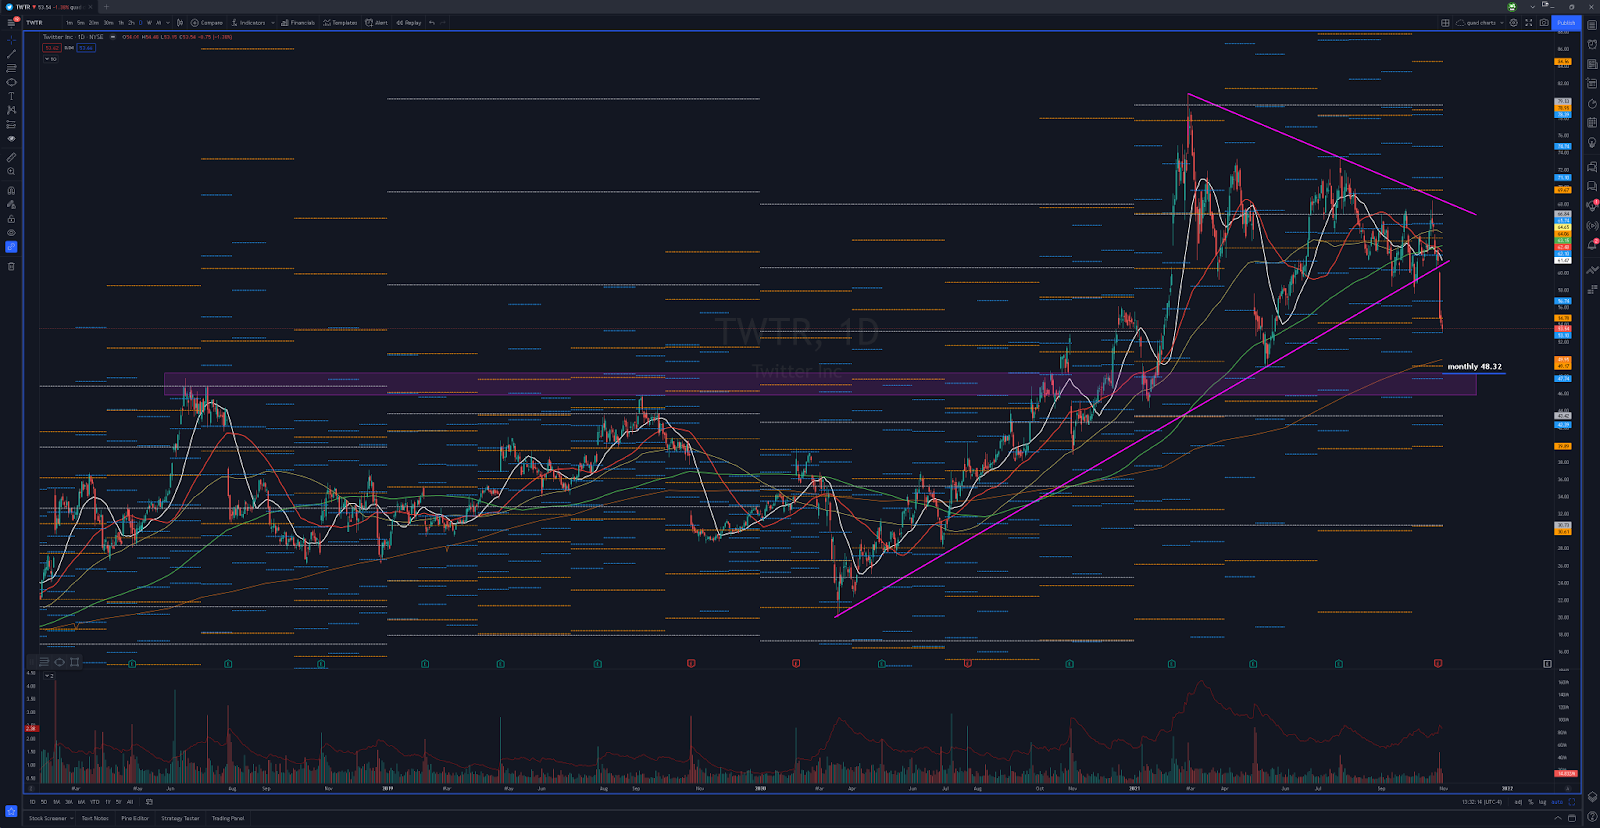Take a chart snapshot with camera icon
1600x828 pixels.
pos(1544,22)
